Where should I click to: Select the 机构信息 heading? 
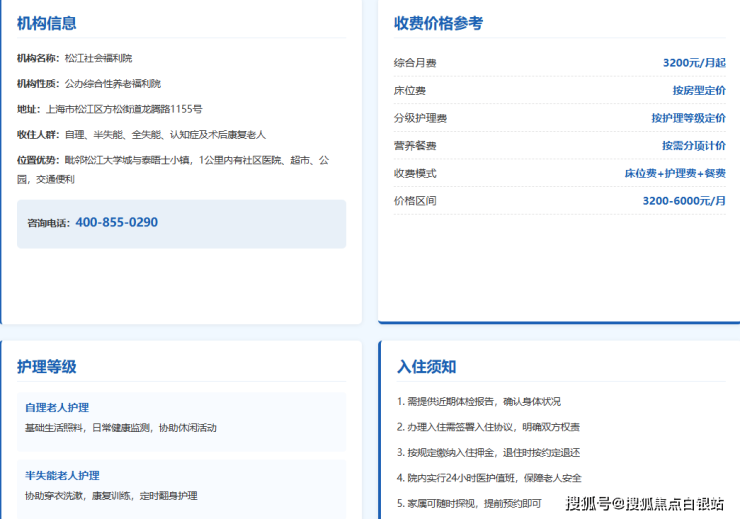point(47,23)
